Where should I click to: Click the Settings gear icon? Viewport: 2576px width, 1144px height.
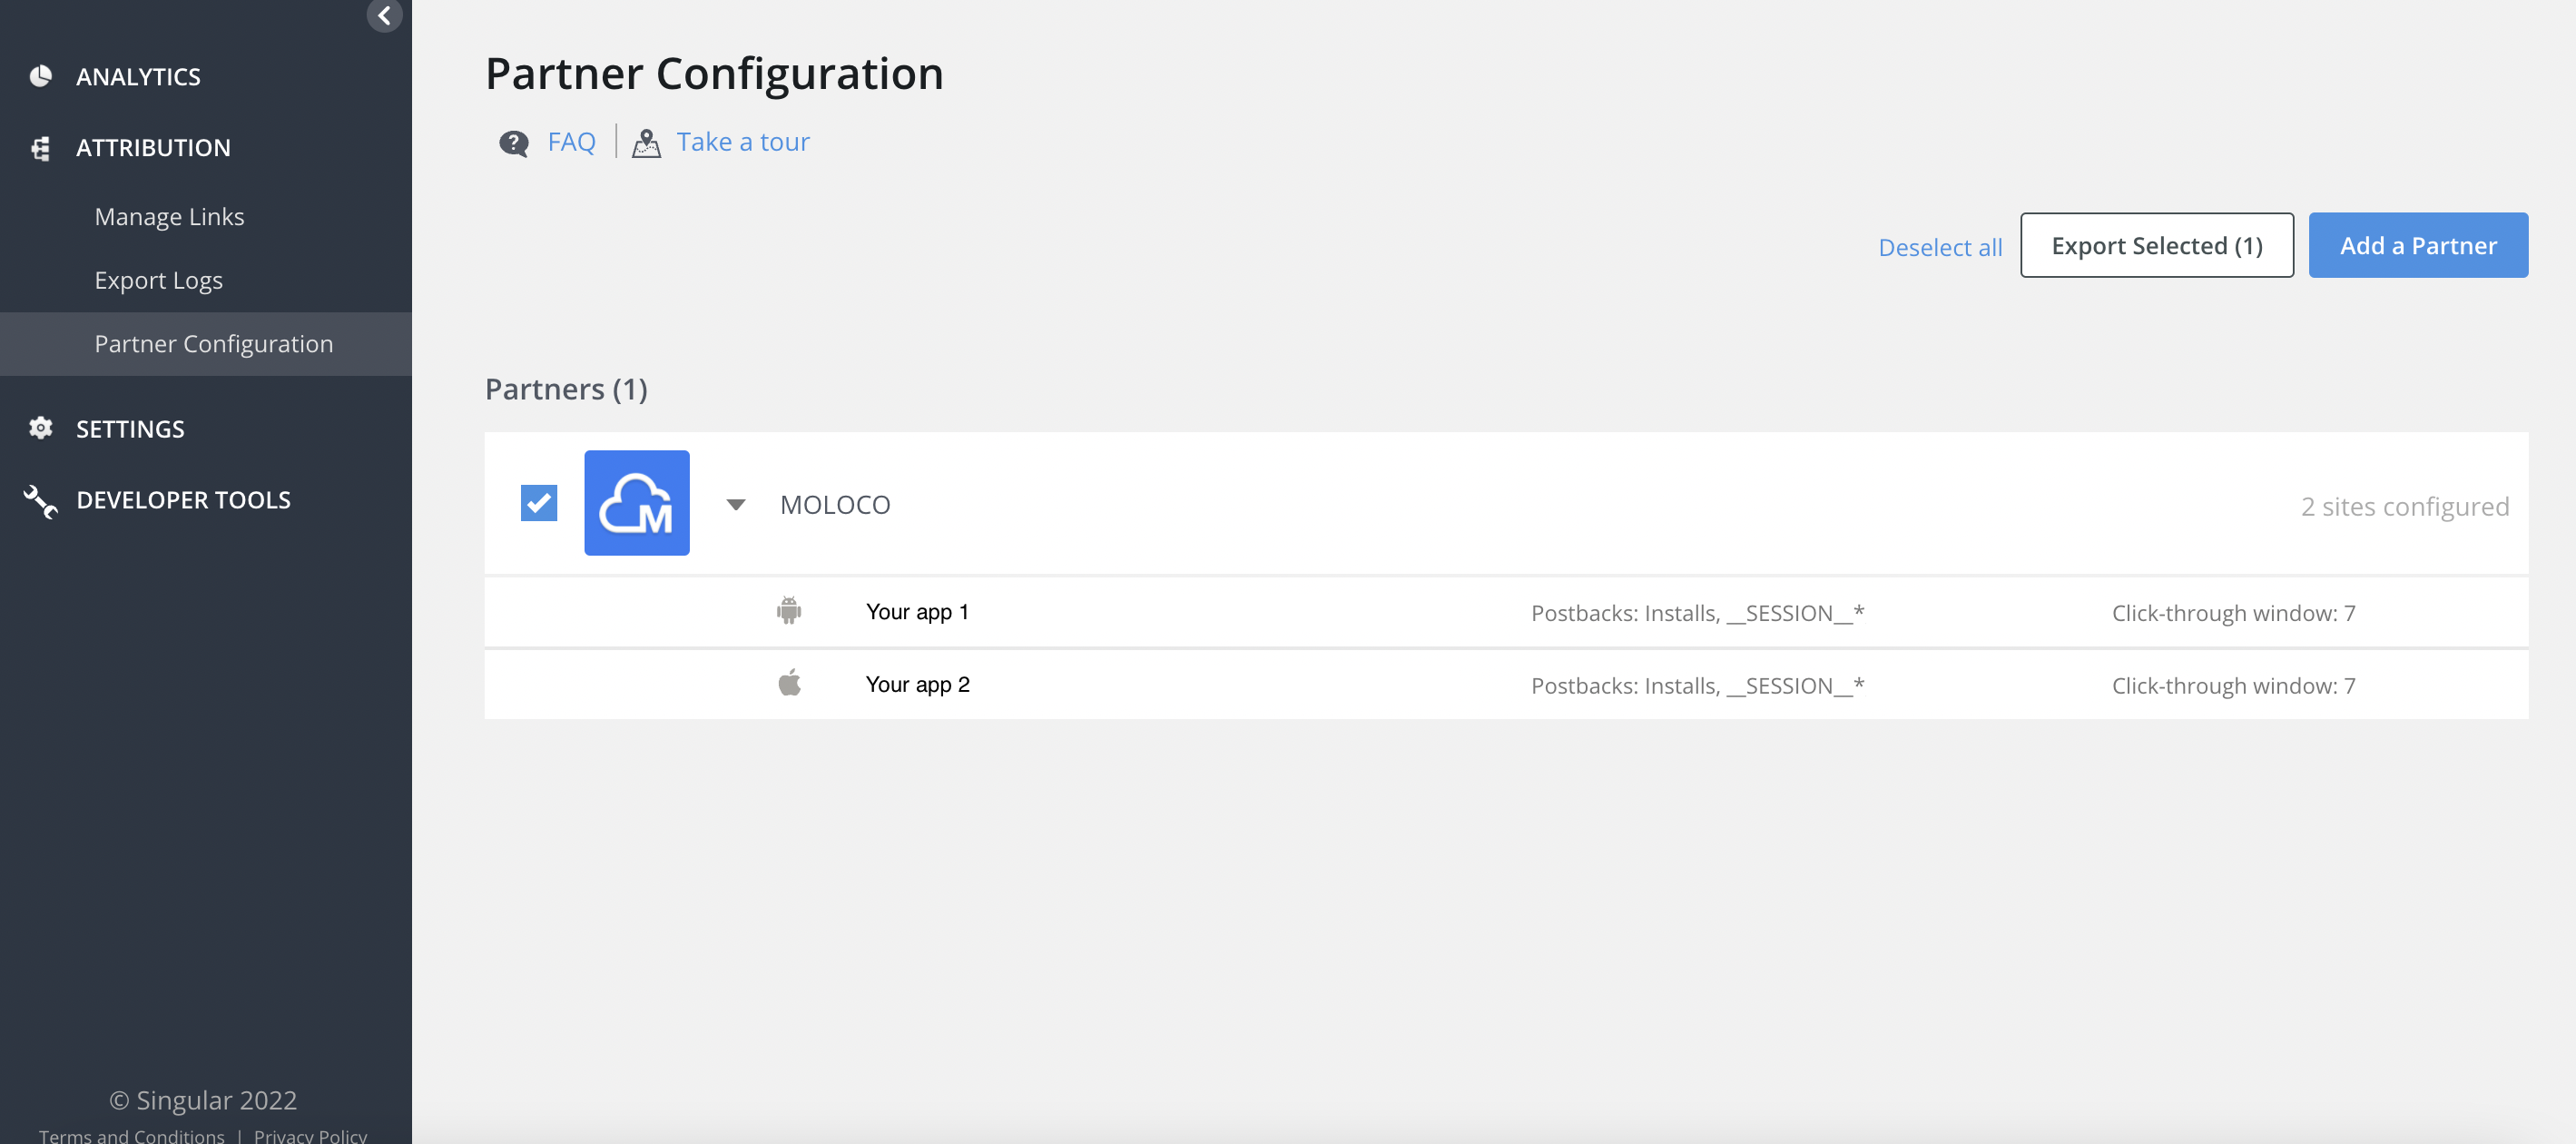(x=40, y=429)
